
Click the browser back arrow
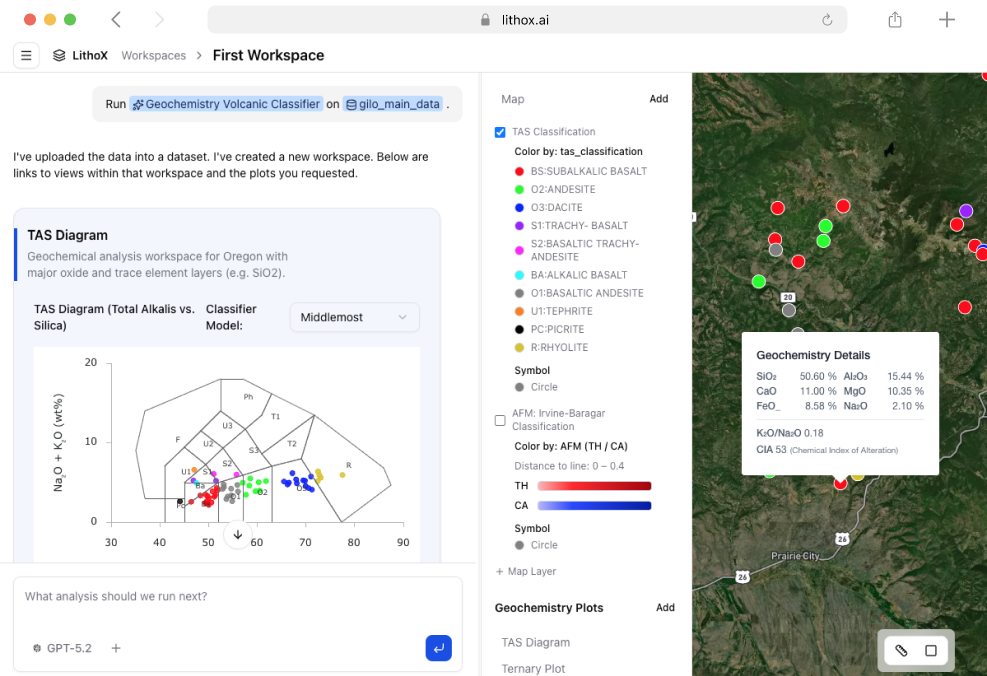(x=117, y=20)
